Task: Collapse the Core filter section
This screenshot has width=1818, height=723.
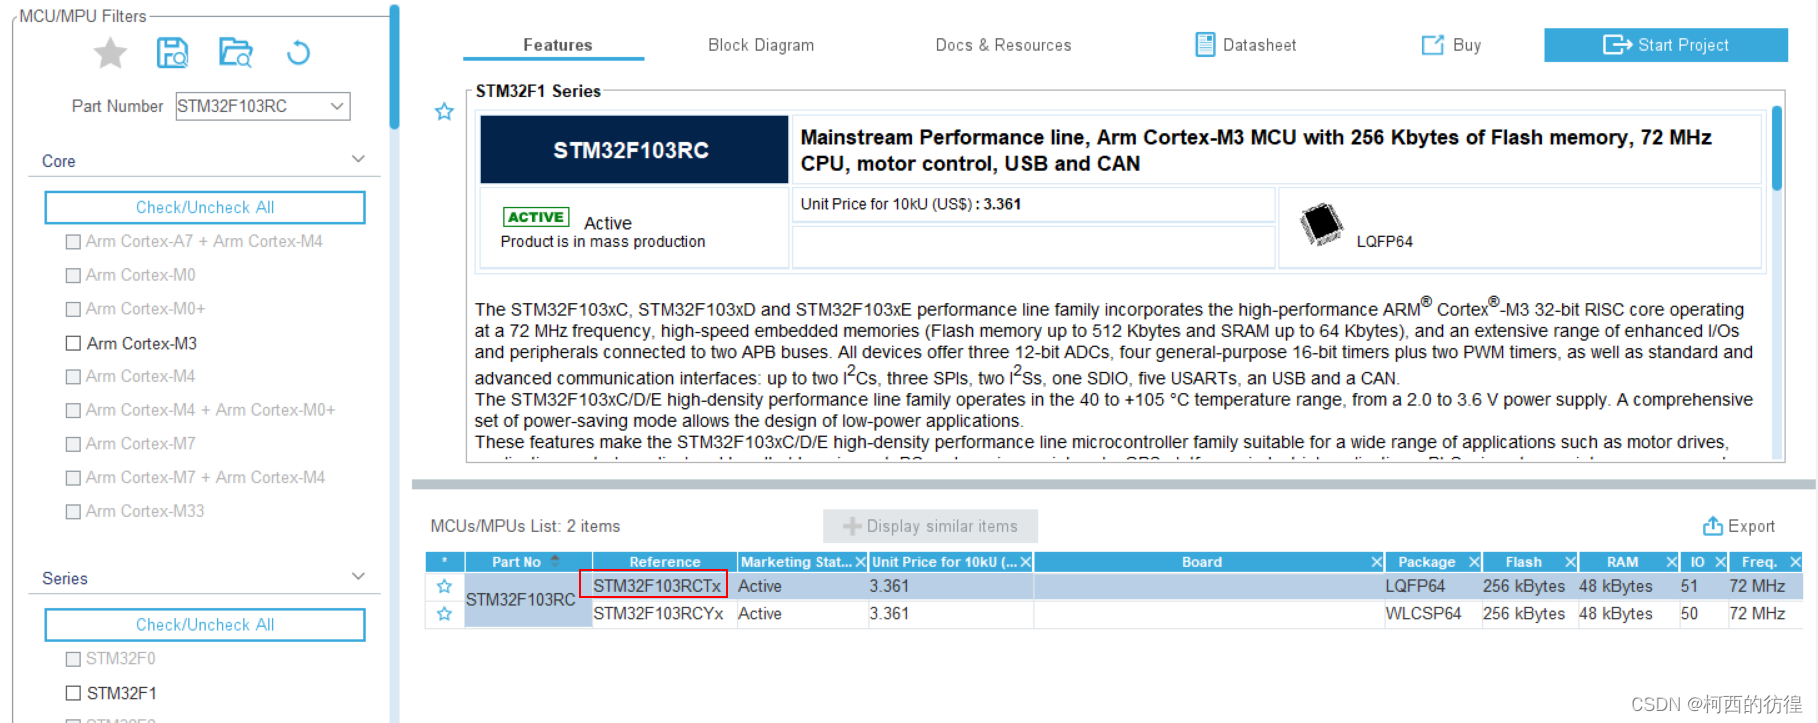Action: (358, 160)
